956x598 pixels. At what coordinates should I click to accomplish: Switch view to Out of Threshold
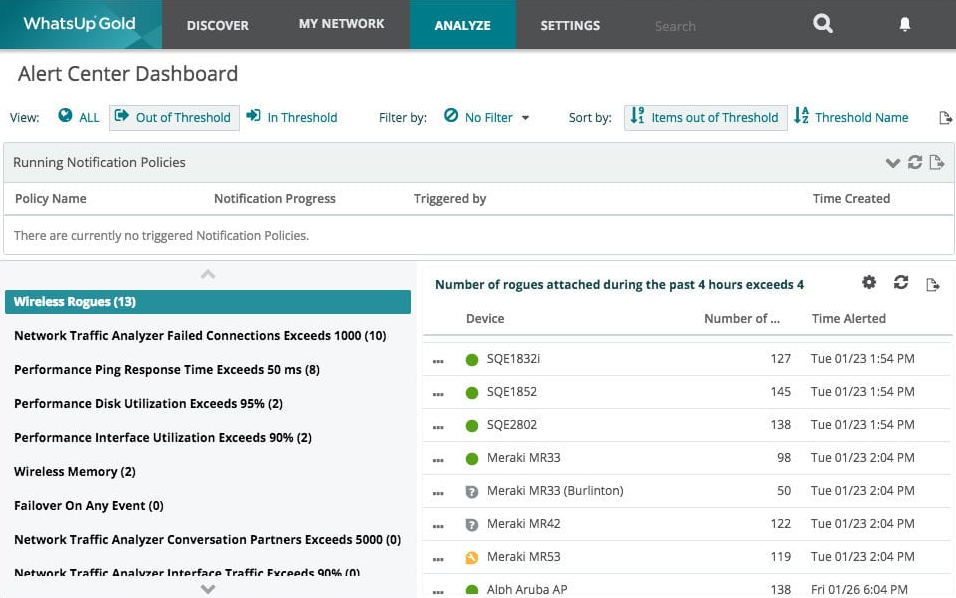pos(174,117)
